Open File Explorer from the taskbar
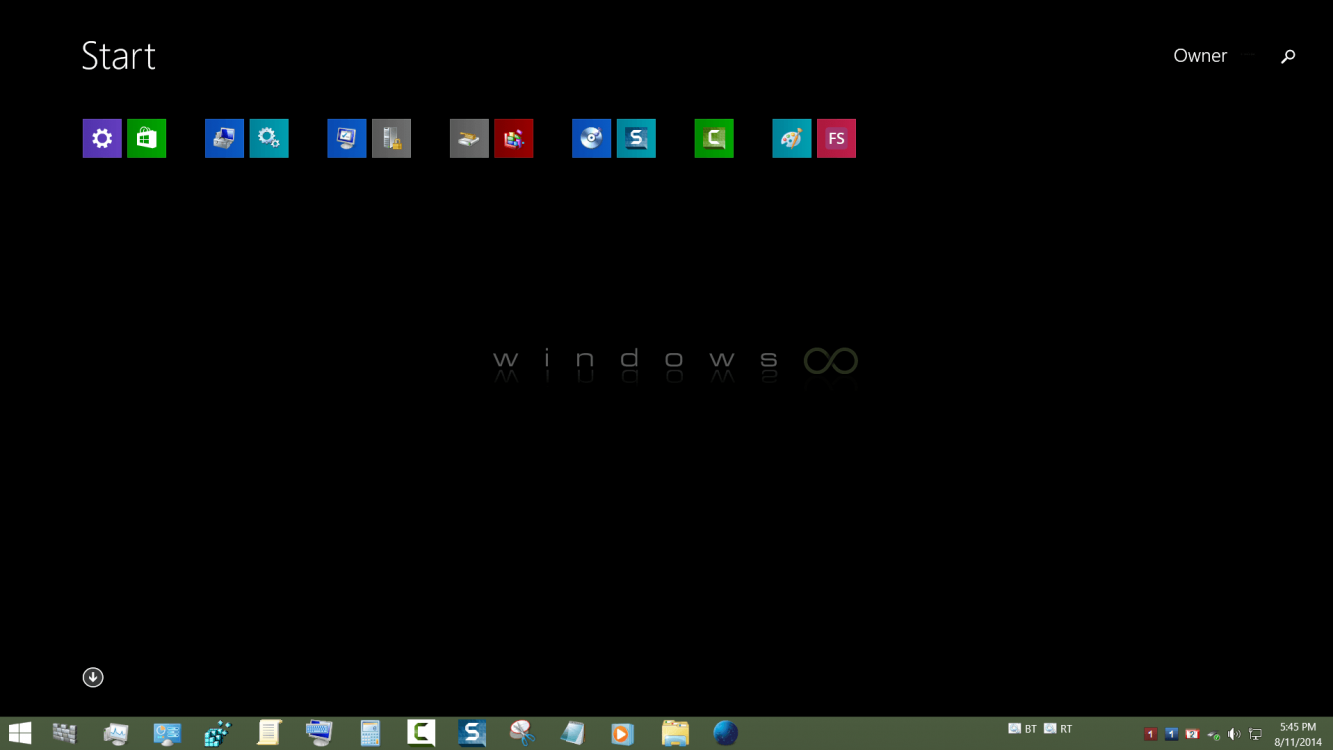The height and width of the screenshot is (750, 1333). (x=675, y=733)
